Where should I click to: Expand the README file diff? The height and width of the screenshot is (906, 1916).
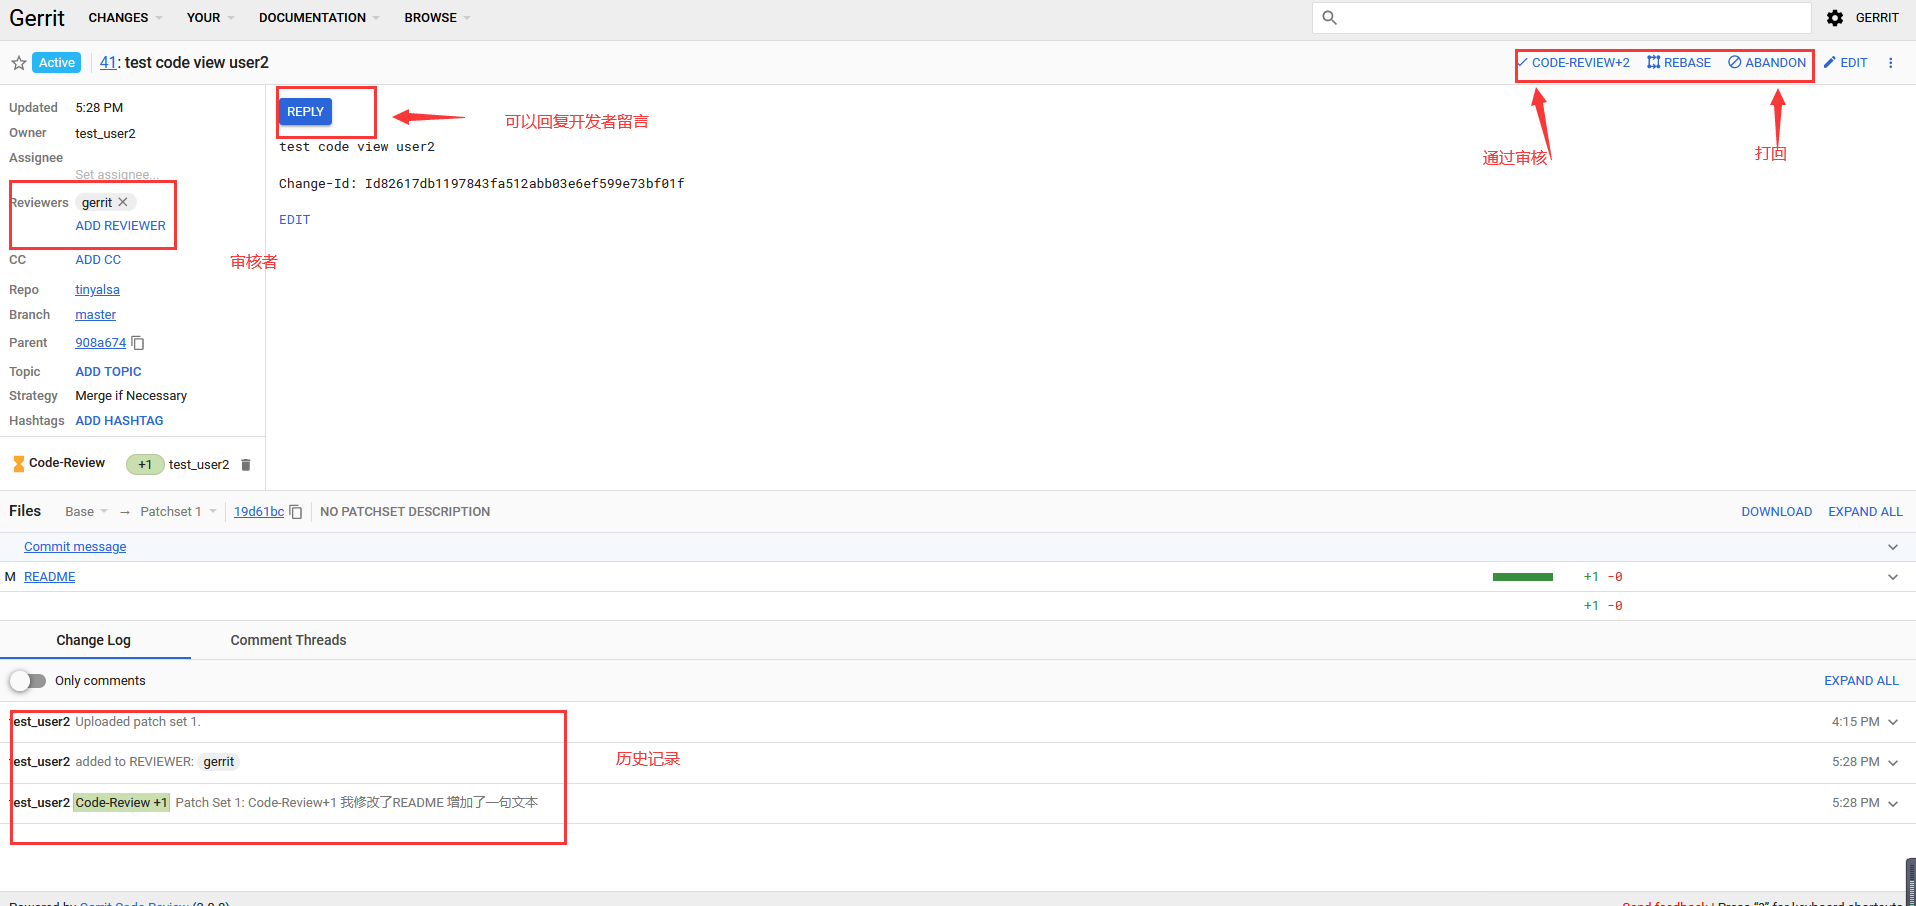tap(1892, 577)
